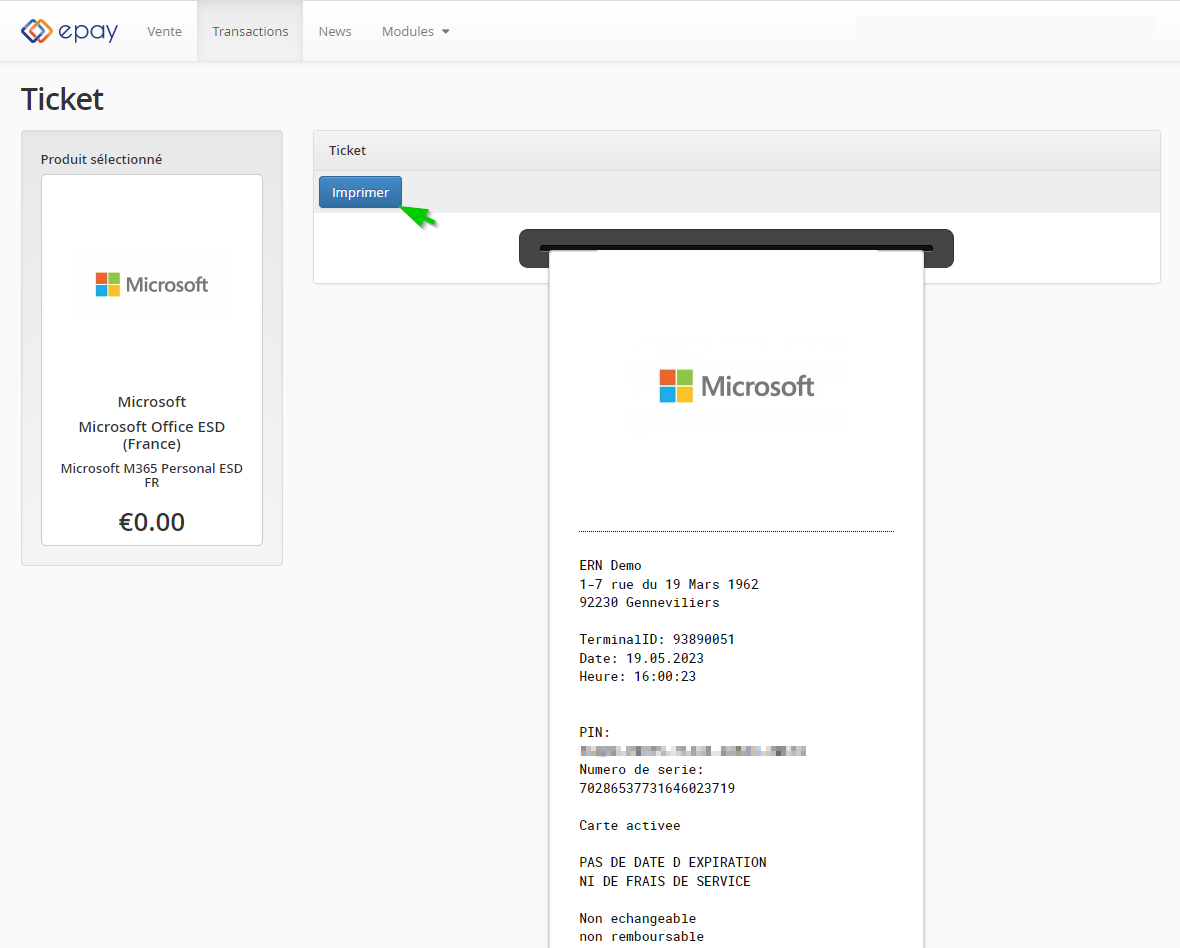Click the 'ERN Demo' line on receipt
The height and width of the screenshot is (948, 1180).
click(x=610, y=565)
